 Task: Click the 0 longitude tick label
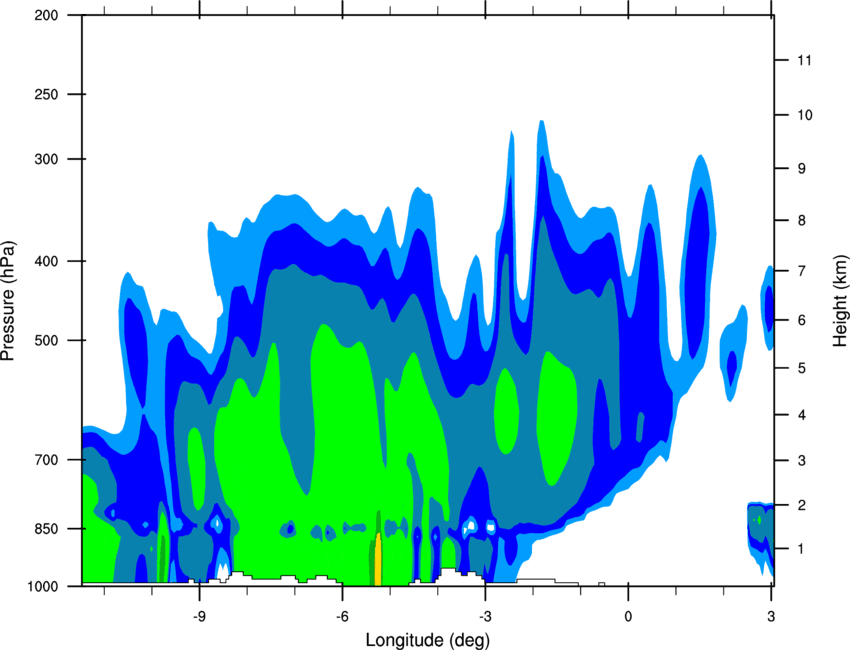coord(628,616)
